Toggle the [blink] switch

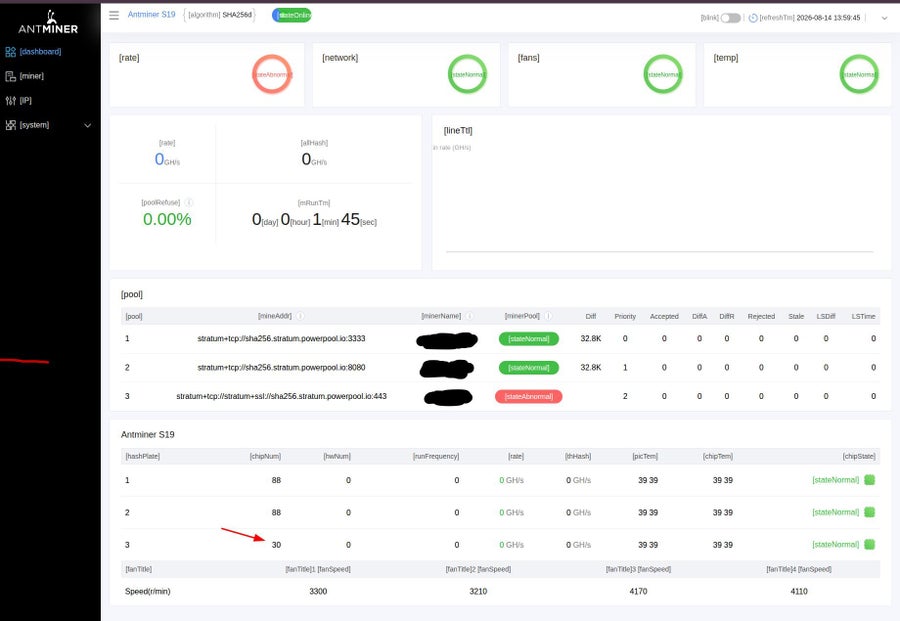731,18
